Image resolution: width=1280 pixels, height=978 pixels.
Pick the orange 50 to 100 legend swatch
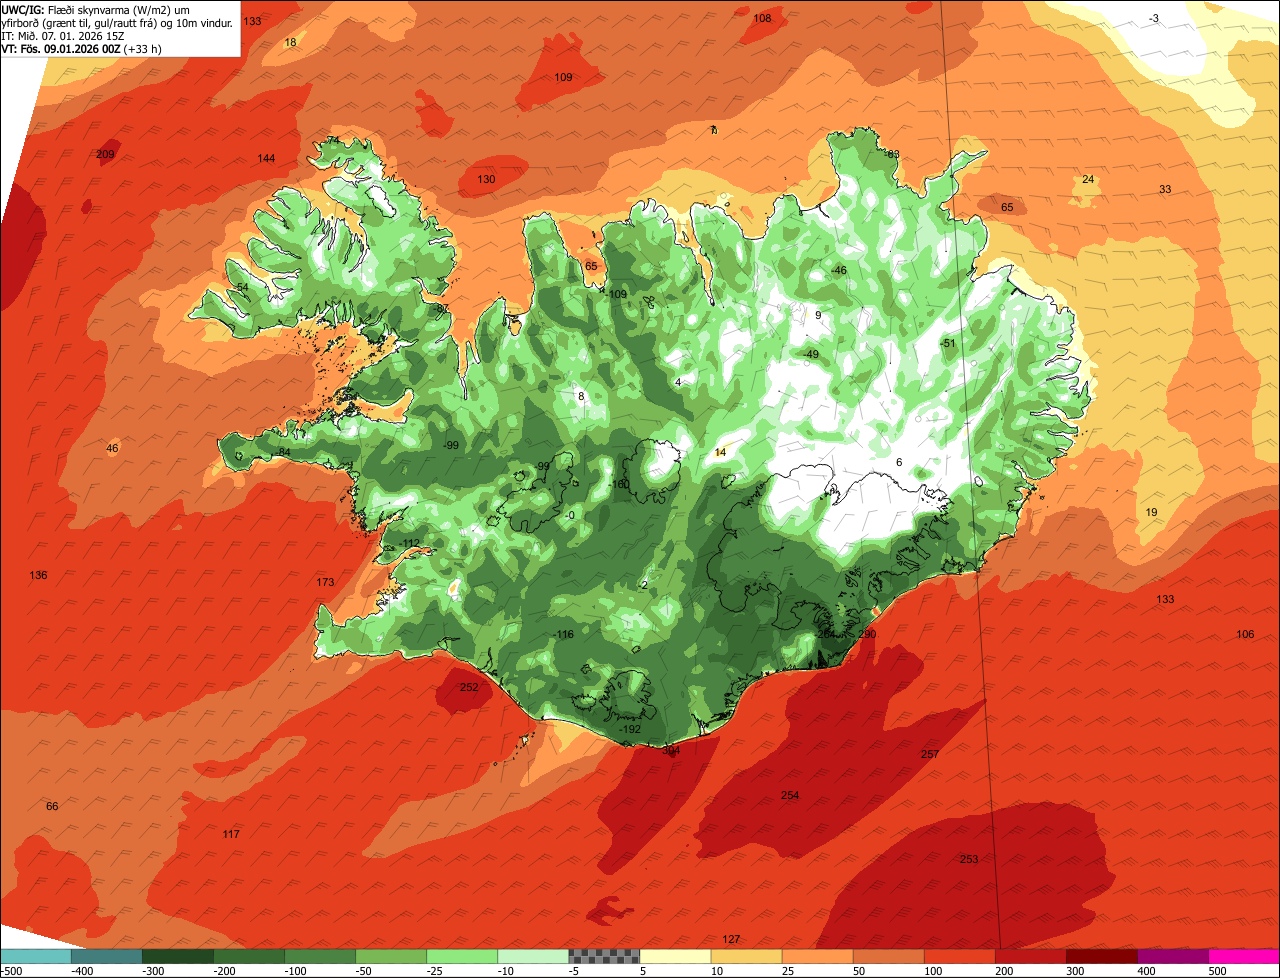[x=888, y=955]
